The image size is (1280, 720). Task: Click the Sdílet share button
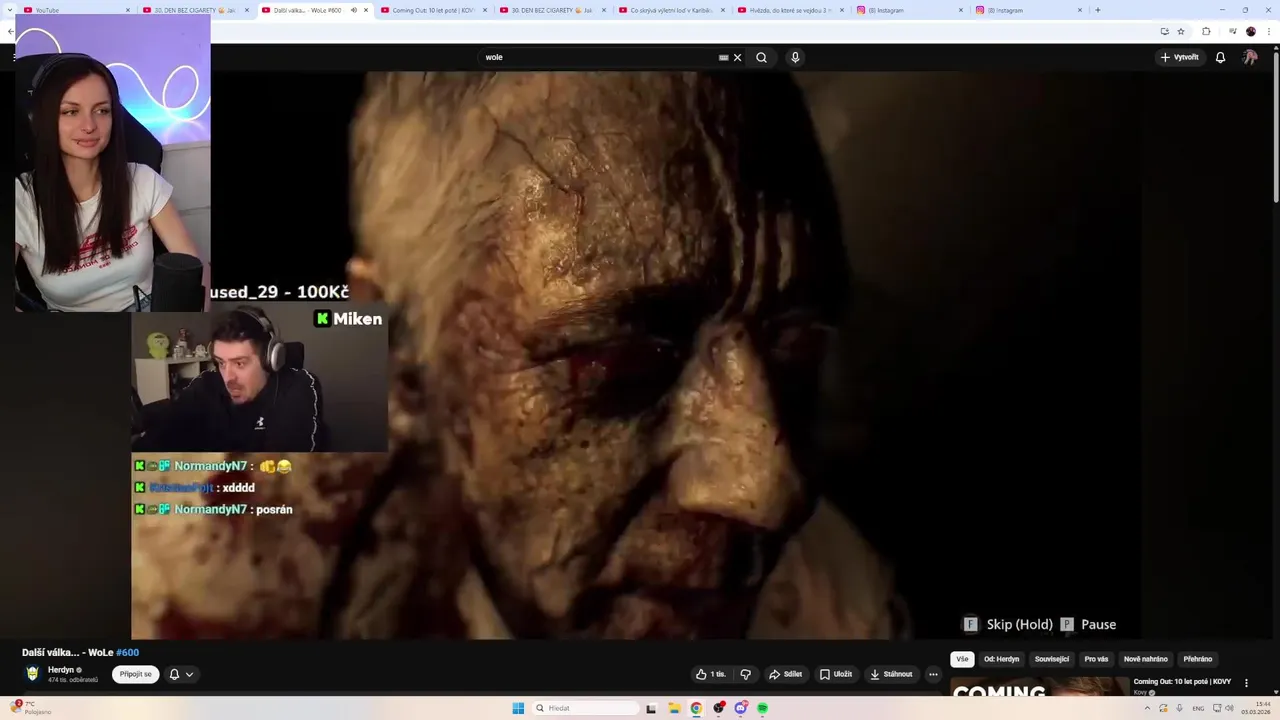tap(785, 674)
